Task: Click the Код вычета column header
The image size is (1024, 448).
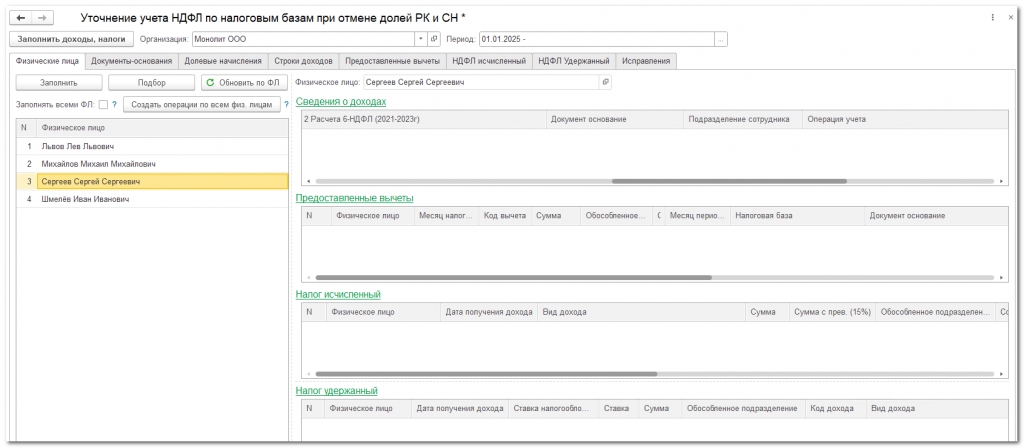Action: point(505,216)
